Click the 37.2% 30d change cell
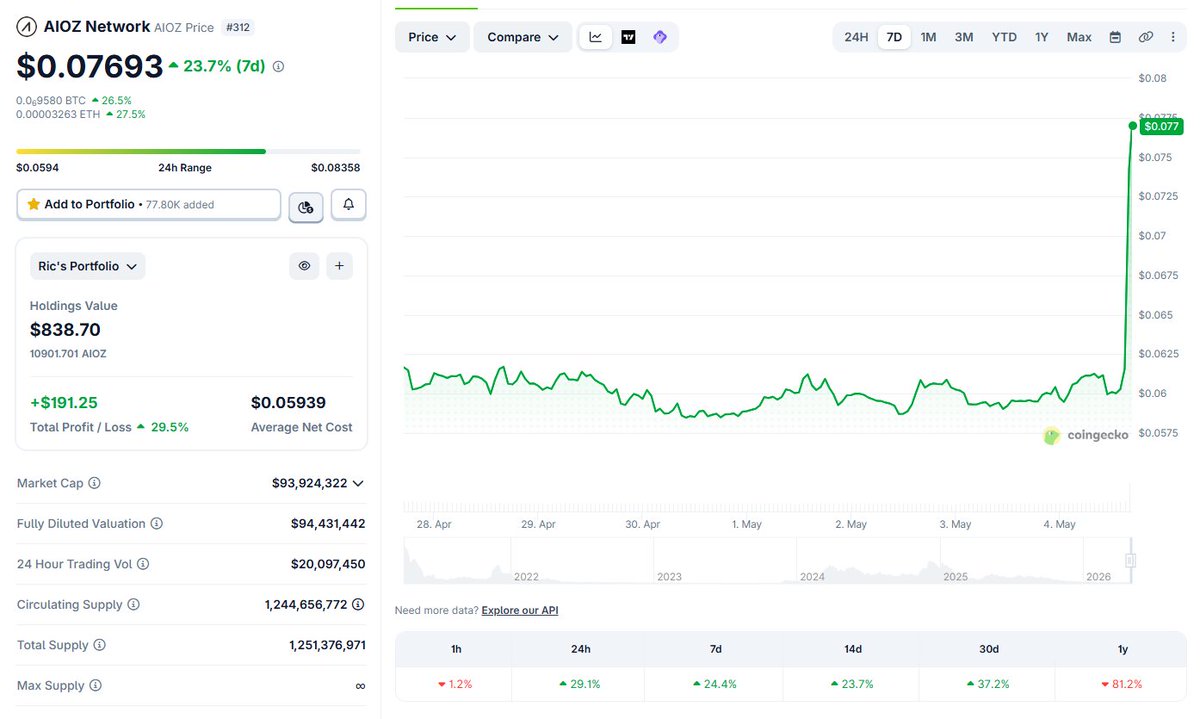 988,684
